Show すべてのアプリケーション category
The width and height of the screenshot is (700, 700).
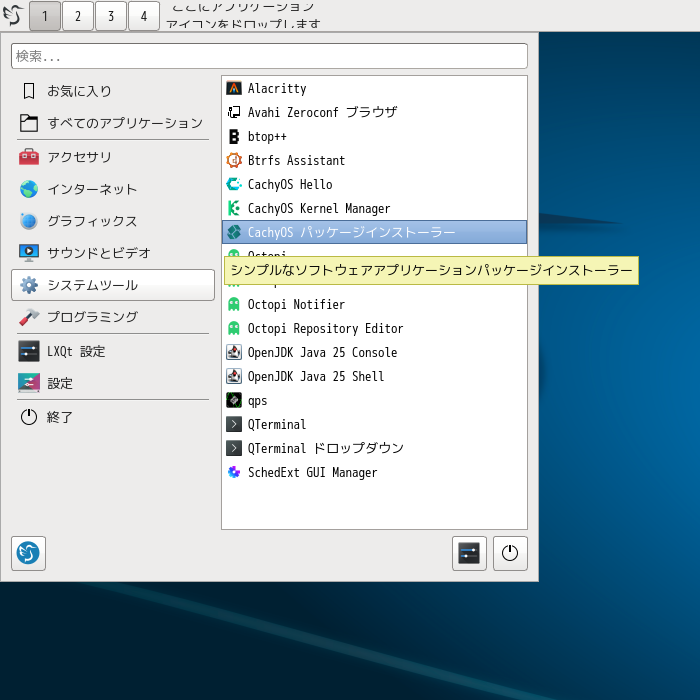pyautogui.click(x=113, y=123)
